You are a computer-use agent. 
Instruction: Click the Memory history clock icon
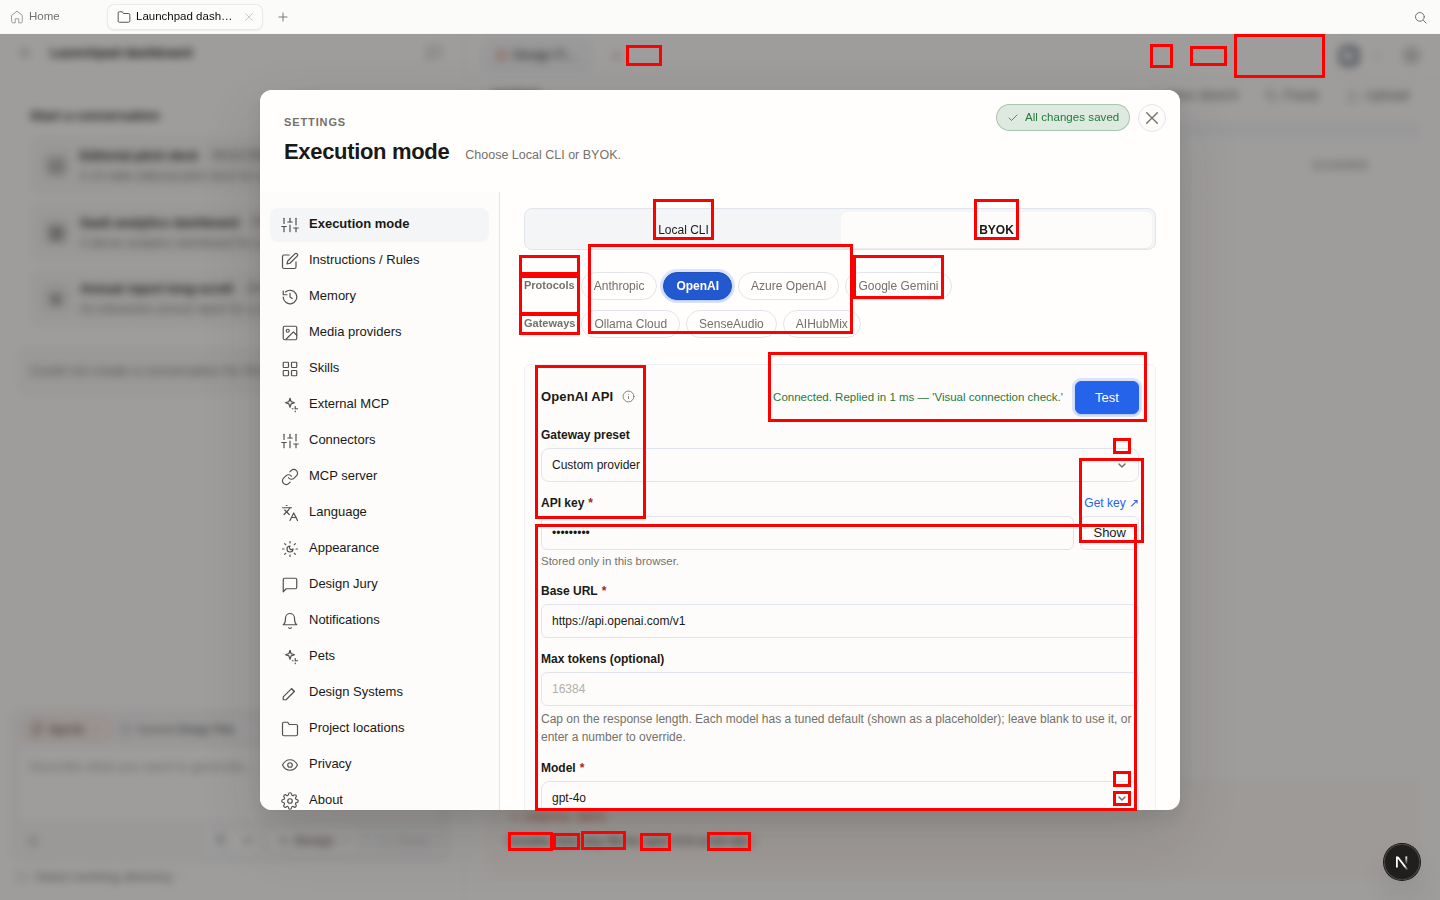coord(290,297)
